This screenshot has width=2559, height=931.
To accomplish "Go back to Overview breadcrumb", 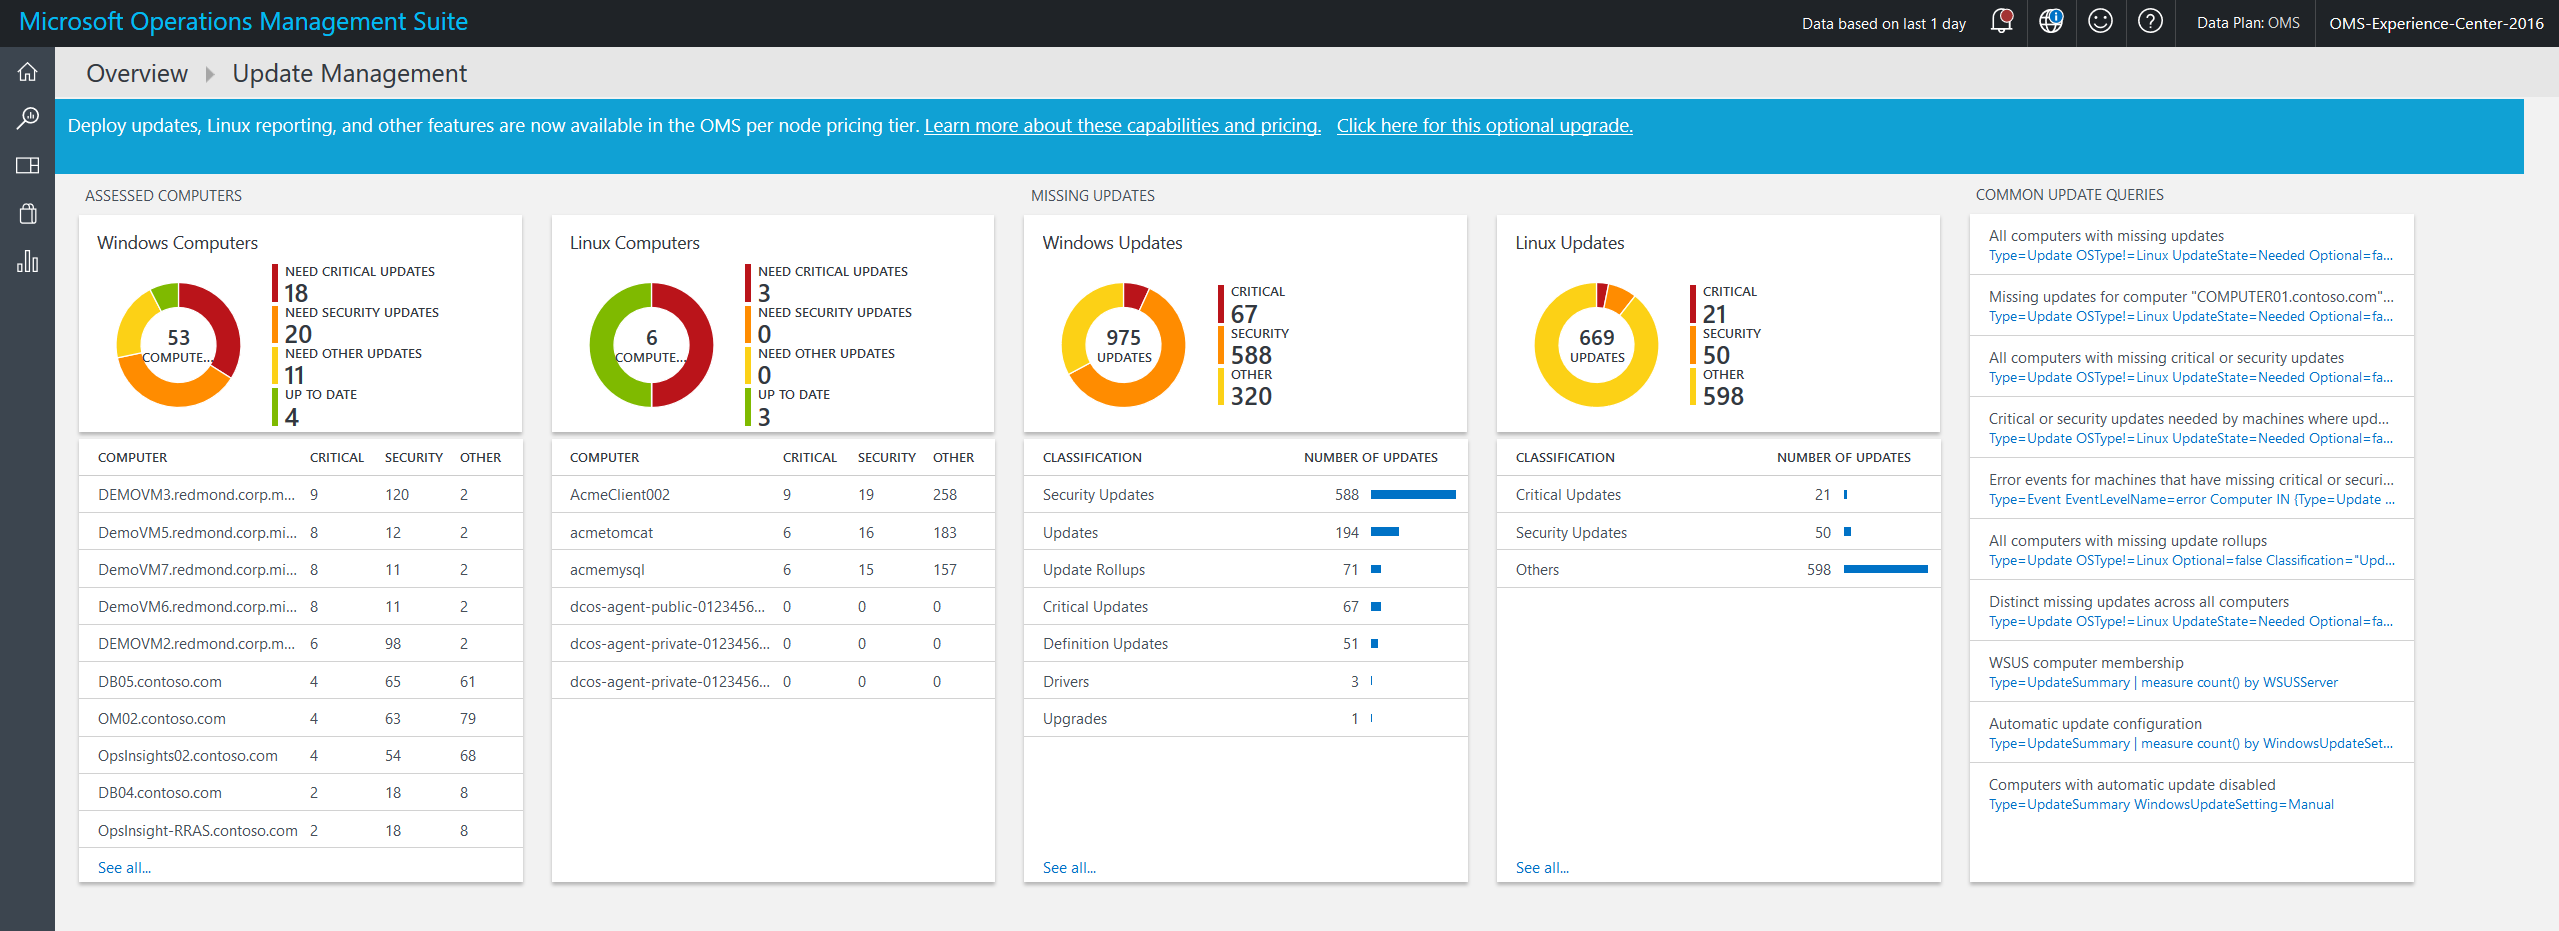I will (x=137, y=74).
